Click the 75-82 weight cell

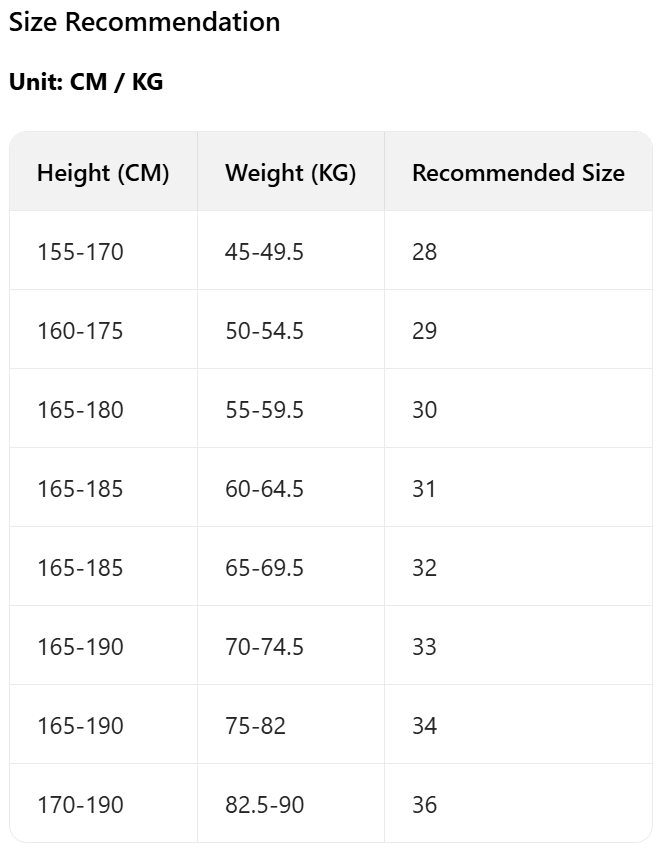tap(255, 726)
